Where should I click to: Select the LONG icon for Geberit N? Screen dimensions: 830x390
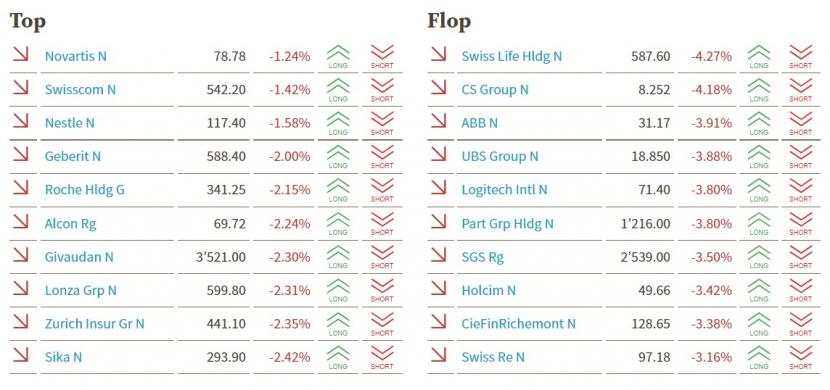point(338,157)
